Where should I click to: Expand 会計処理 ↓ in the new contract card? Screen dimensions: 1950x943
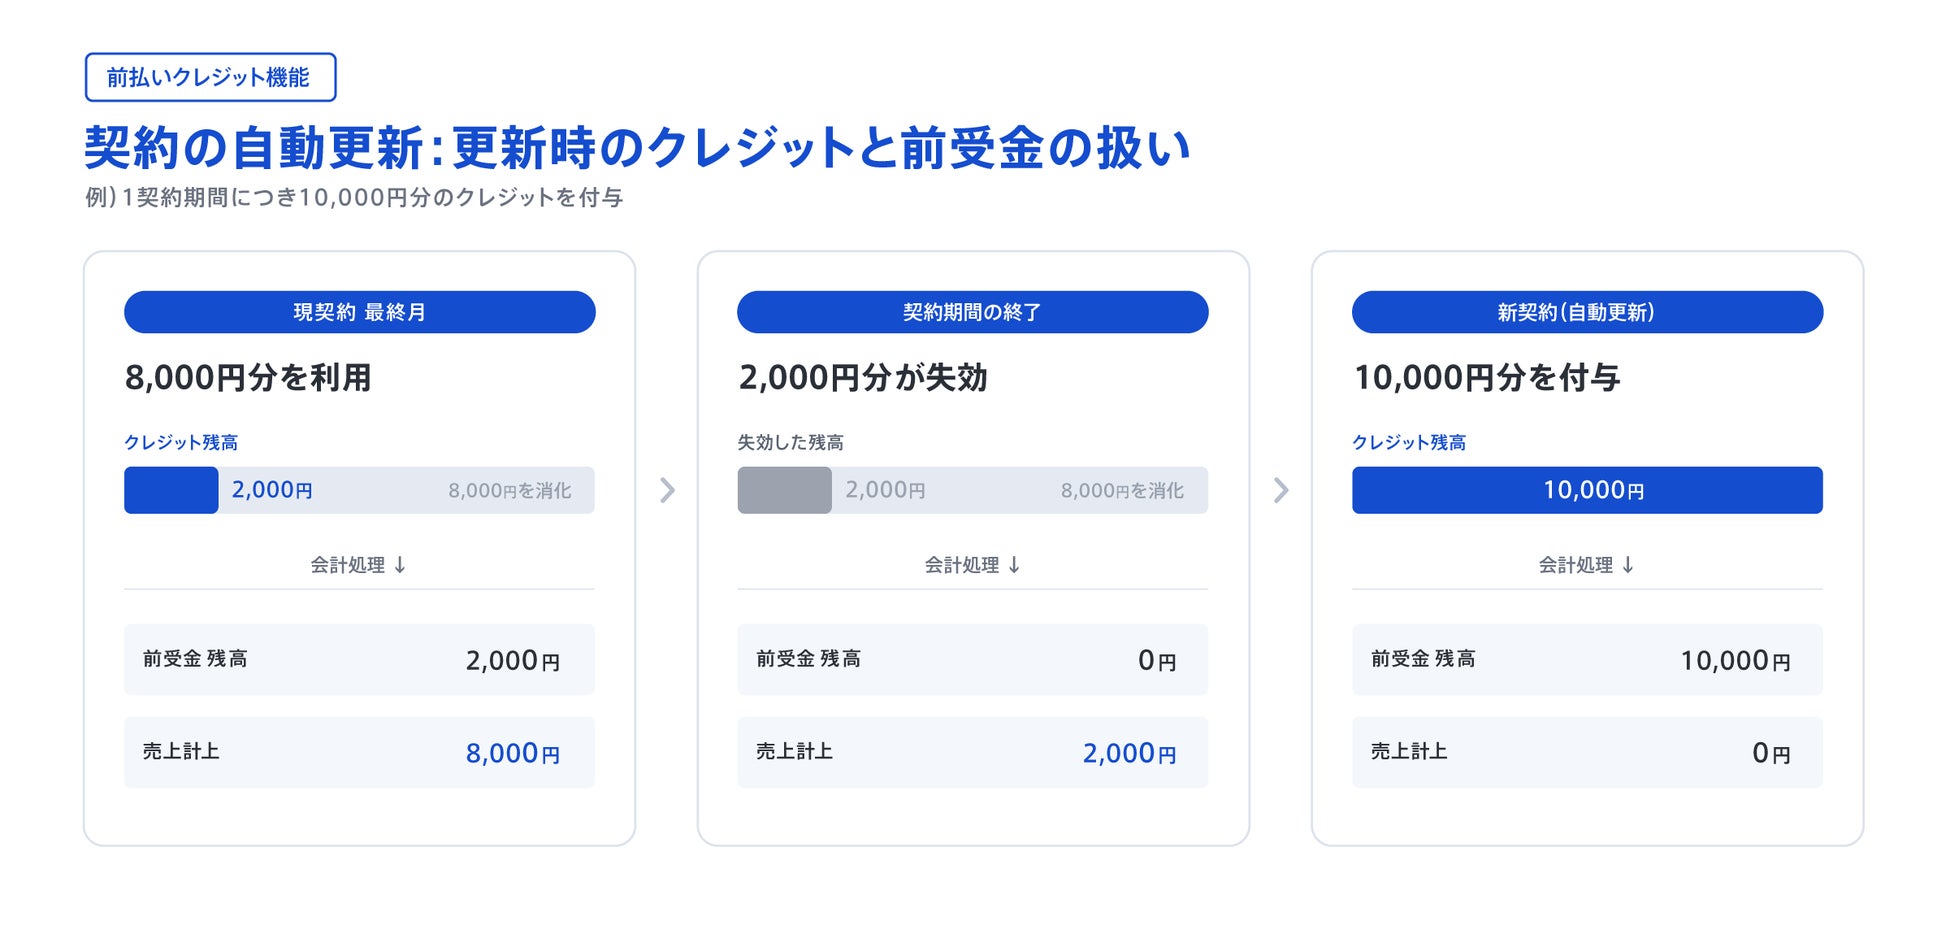click(1587, 565)
